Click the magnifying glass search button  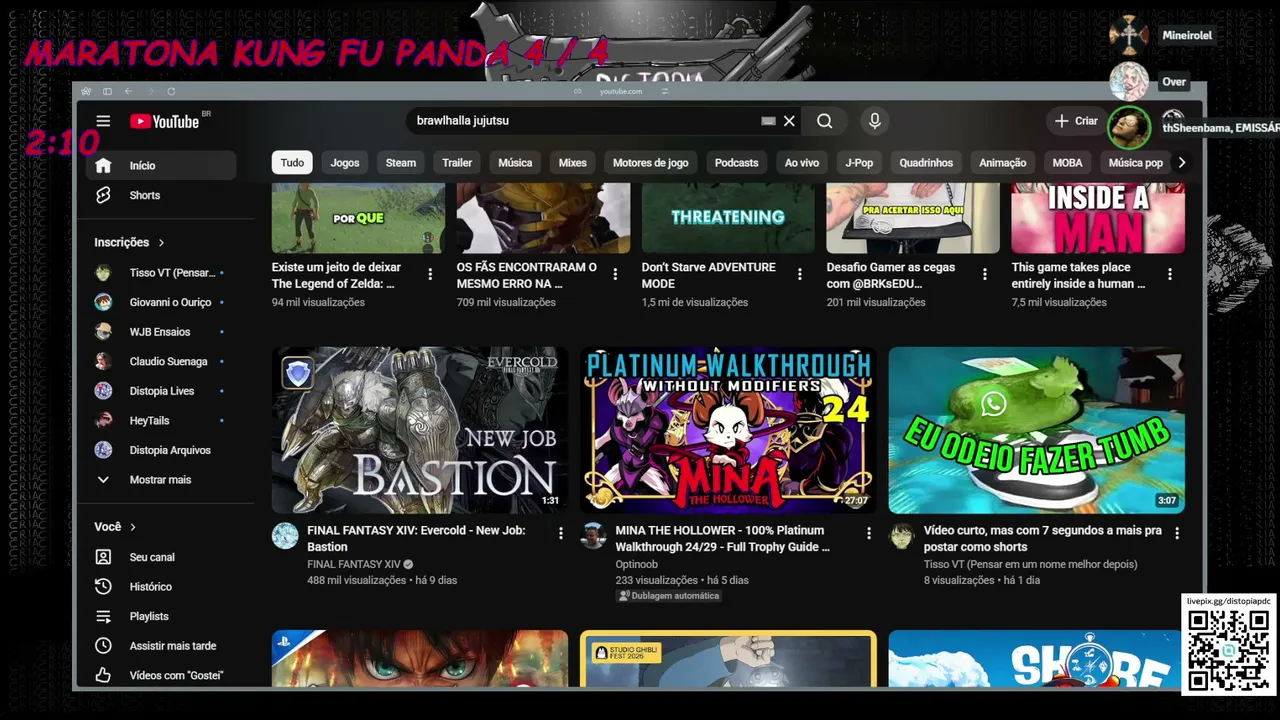824,121
